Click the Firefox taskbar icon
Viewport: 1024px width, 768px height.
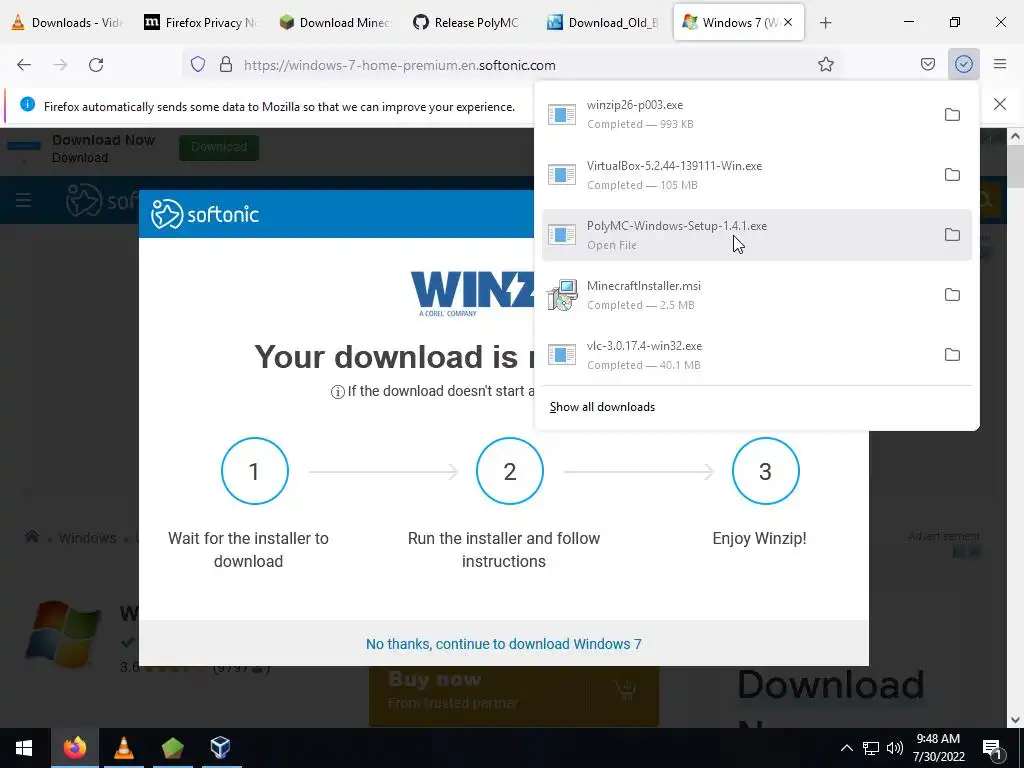click(x=74, y=748)
